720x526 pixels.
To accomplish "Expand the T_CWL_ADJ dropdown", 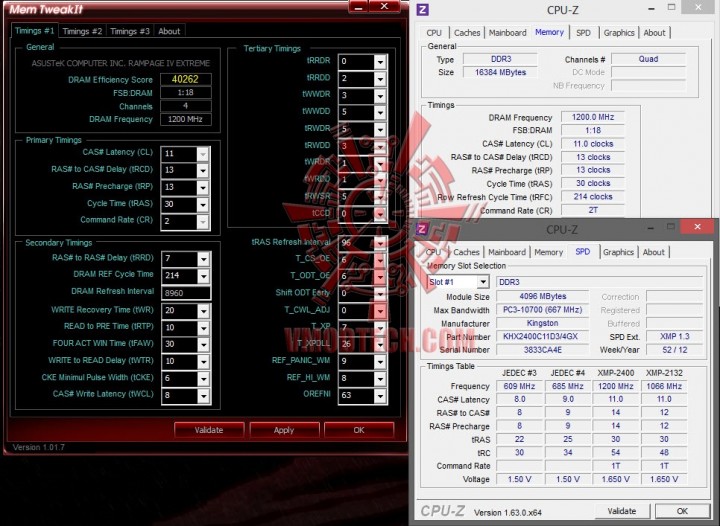I will tap(380, 311).
